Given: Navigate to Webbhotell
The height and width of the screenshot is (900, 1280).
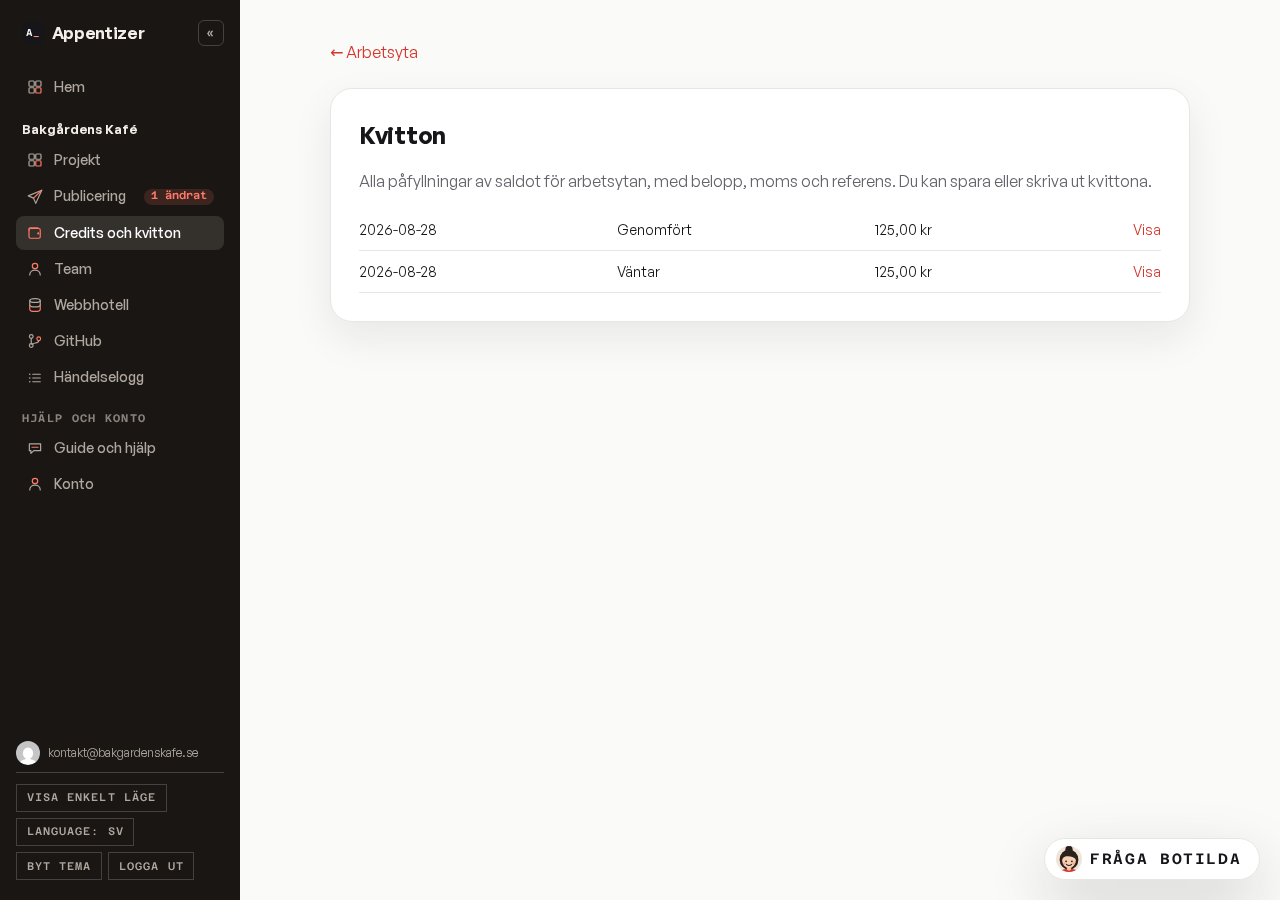Looking at the screenshot, I should pos(120,305).
